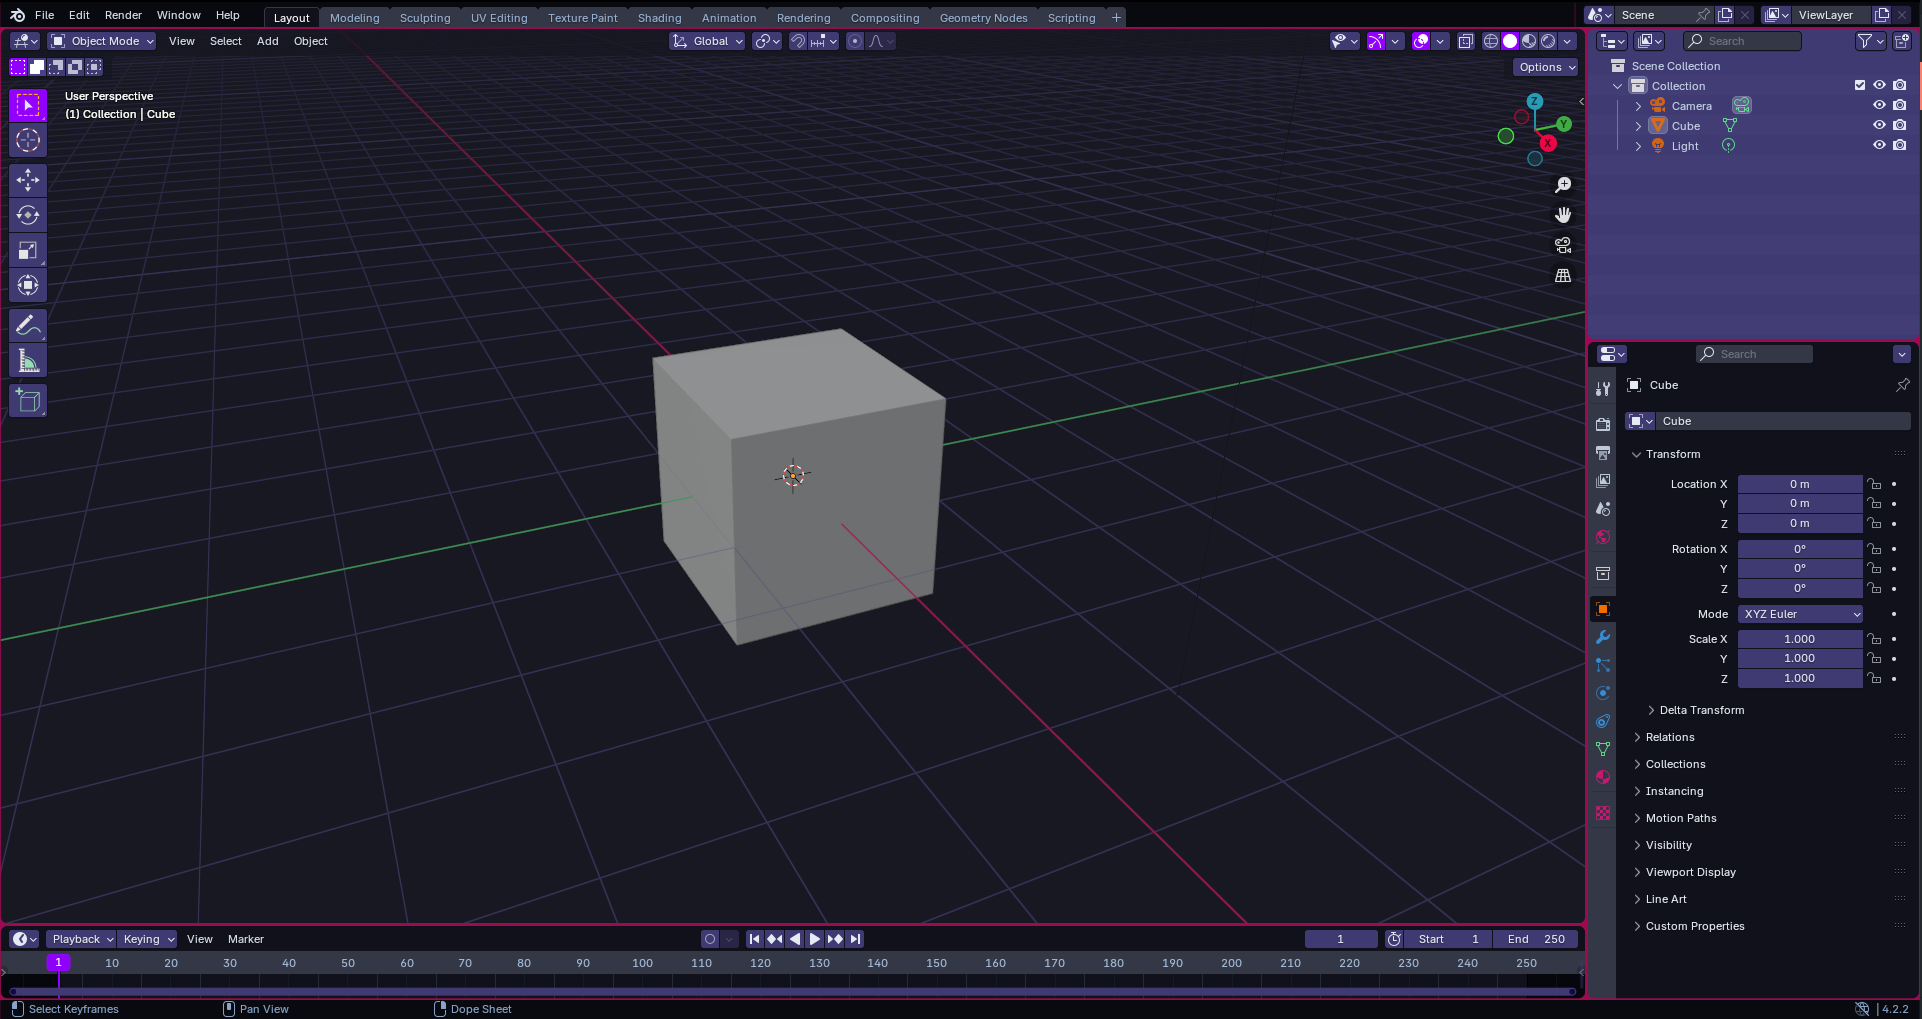Hide the Camera in viewport via eye icon
Screen dimensions: 1922x1019
click(1879, 105)
